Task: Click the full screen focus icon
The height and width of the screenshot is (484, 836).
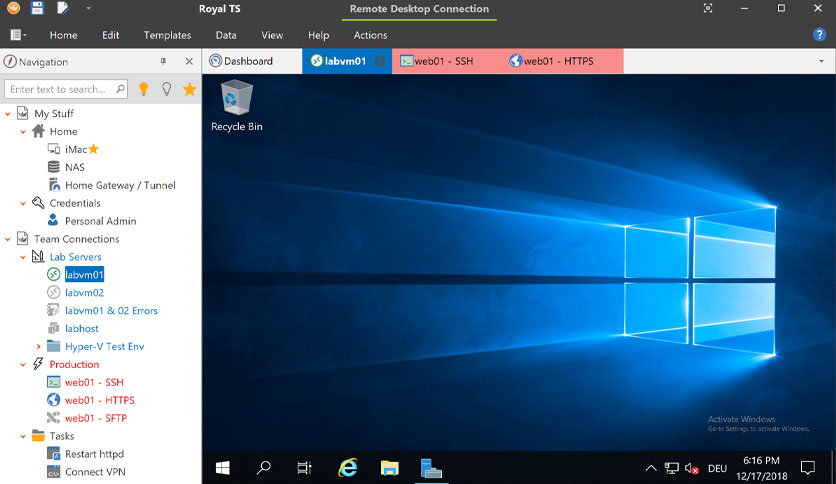Action: (708, 8)
